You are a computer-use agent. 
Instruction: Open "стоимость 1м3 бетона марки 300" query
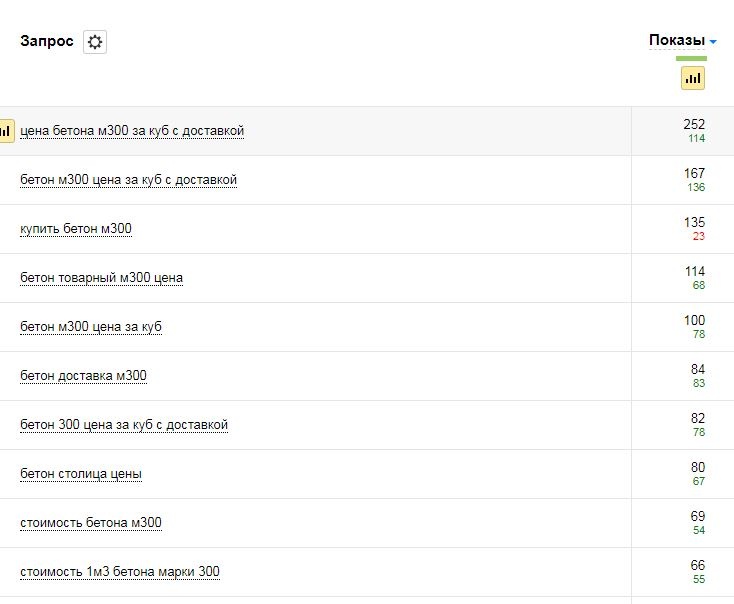click(120, 572)
